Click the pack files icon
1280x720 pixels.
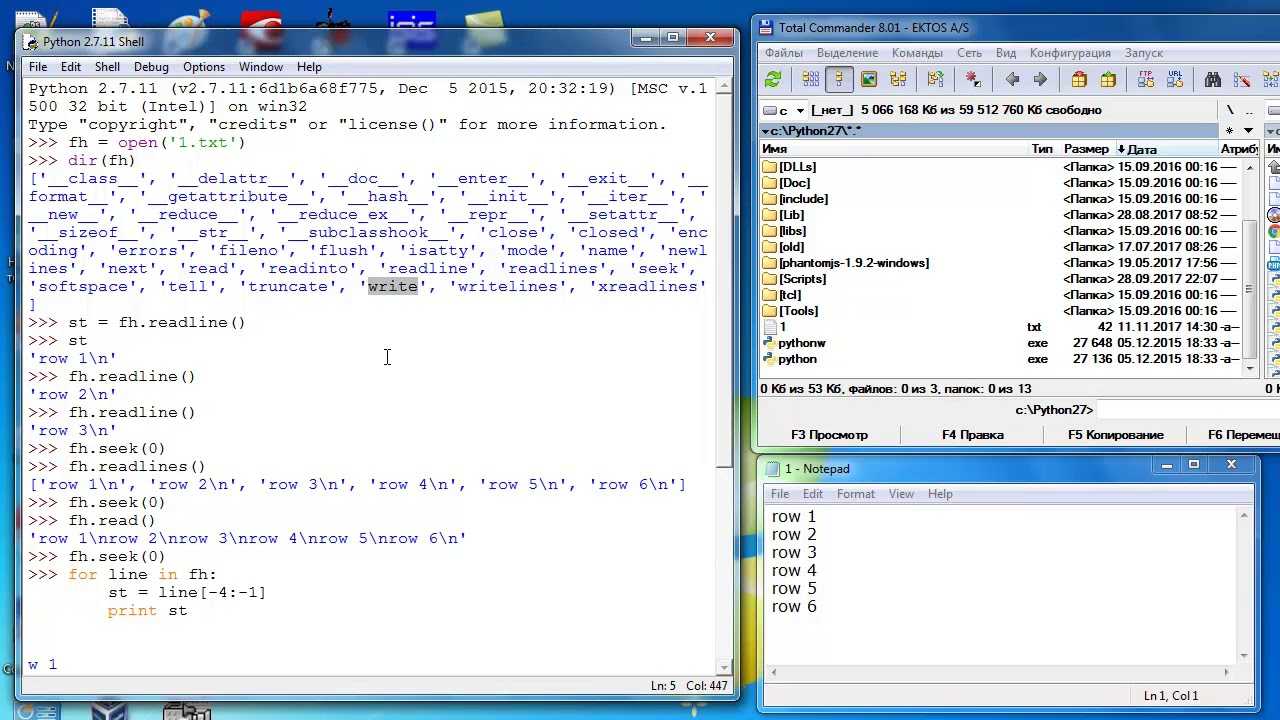tap(1079, 80)
